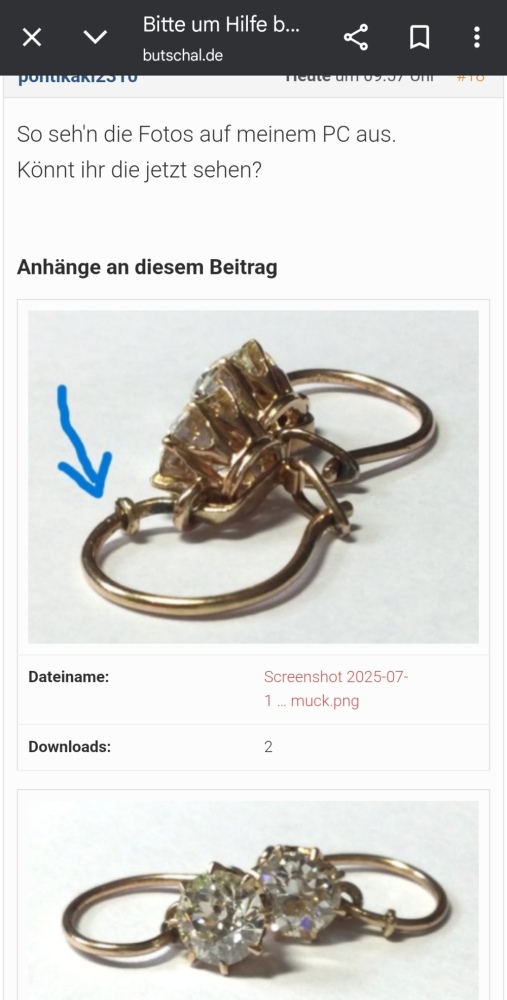Open the first earring attachment photo
The width and height of the screenshot is (507, 1000).
tap(253, 476)
